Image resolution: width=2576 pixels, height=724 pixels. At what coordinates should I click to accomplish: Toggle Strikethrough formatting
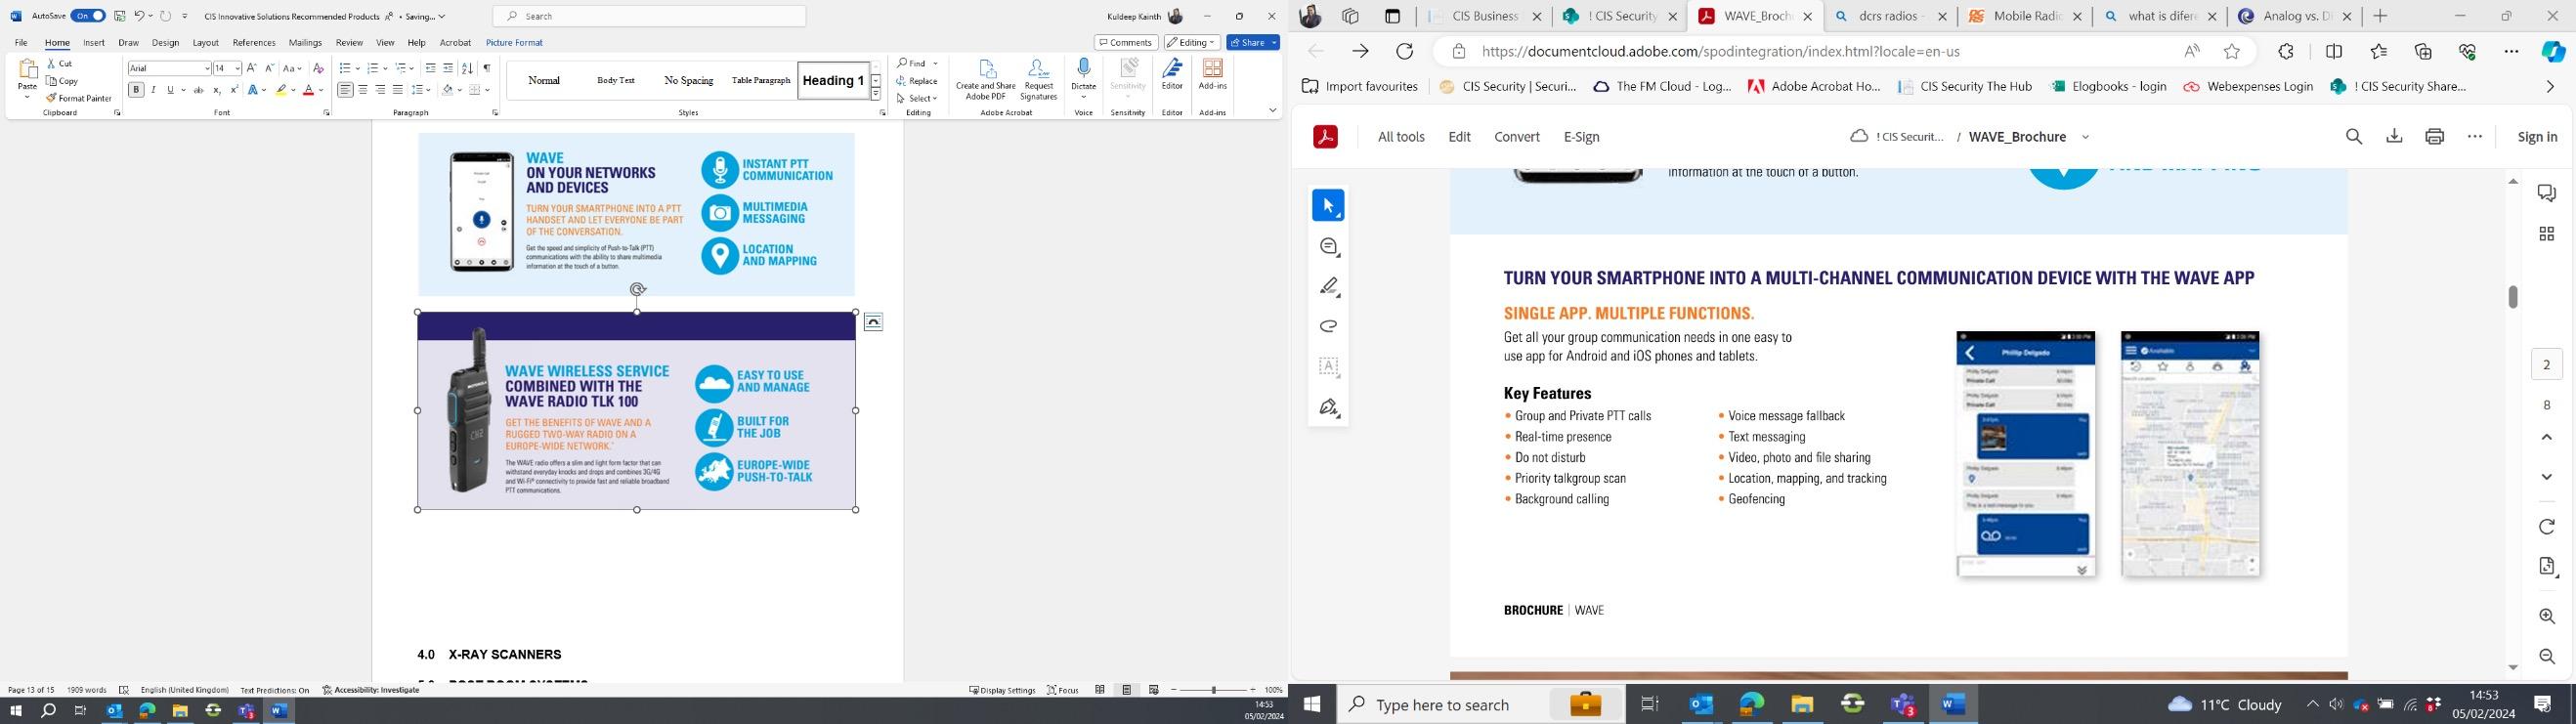[x=198, y=90]
